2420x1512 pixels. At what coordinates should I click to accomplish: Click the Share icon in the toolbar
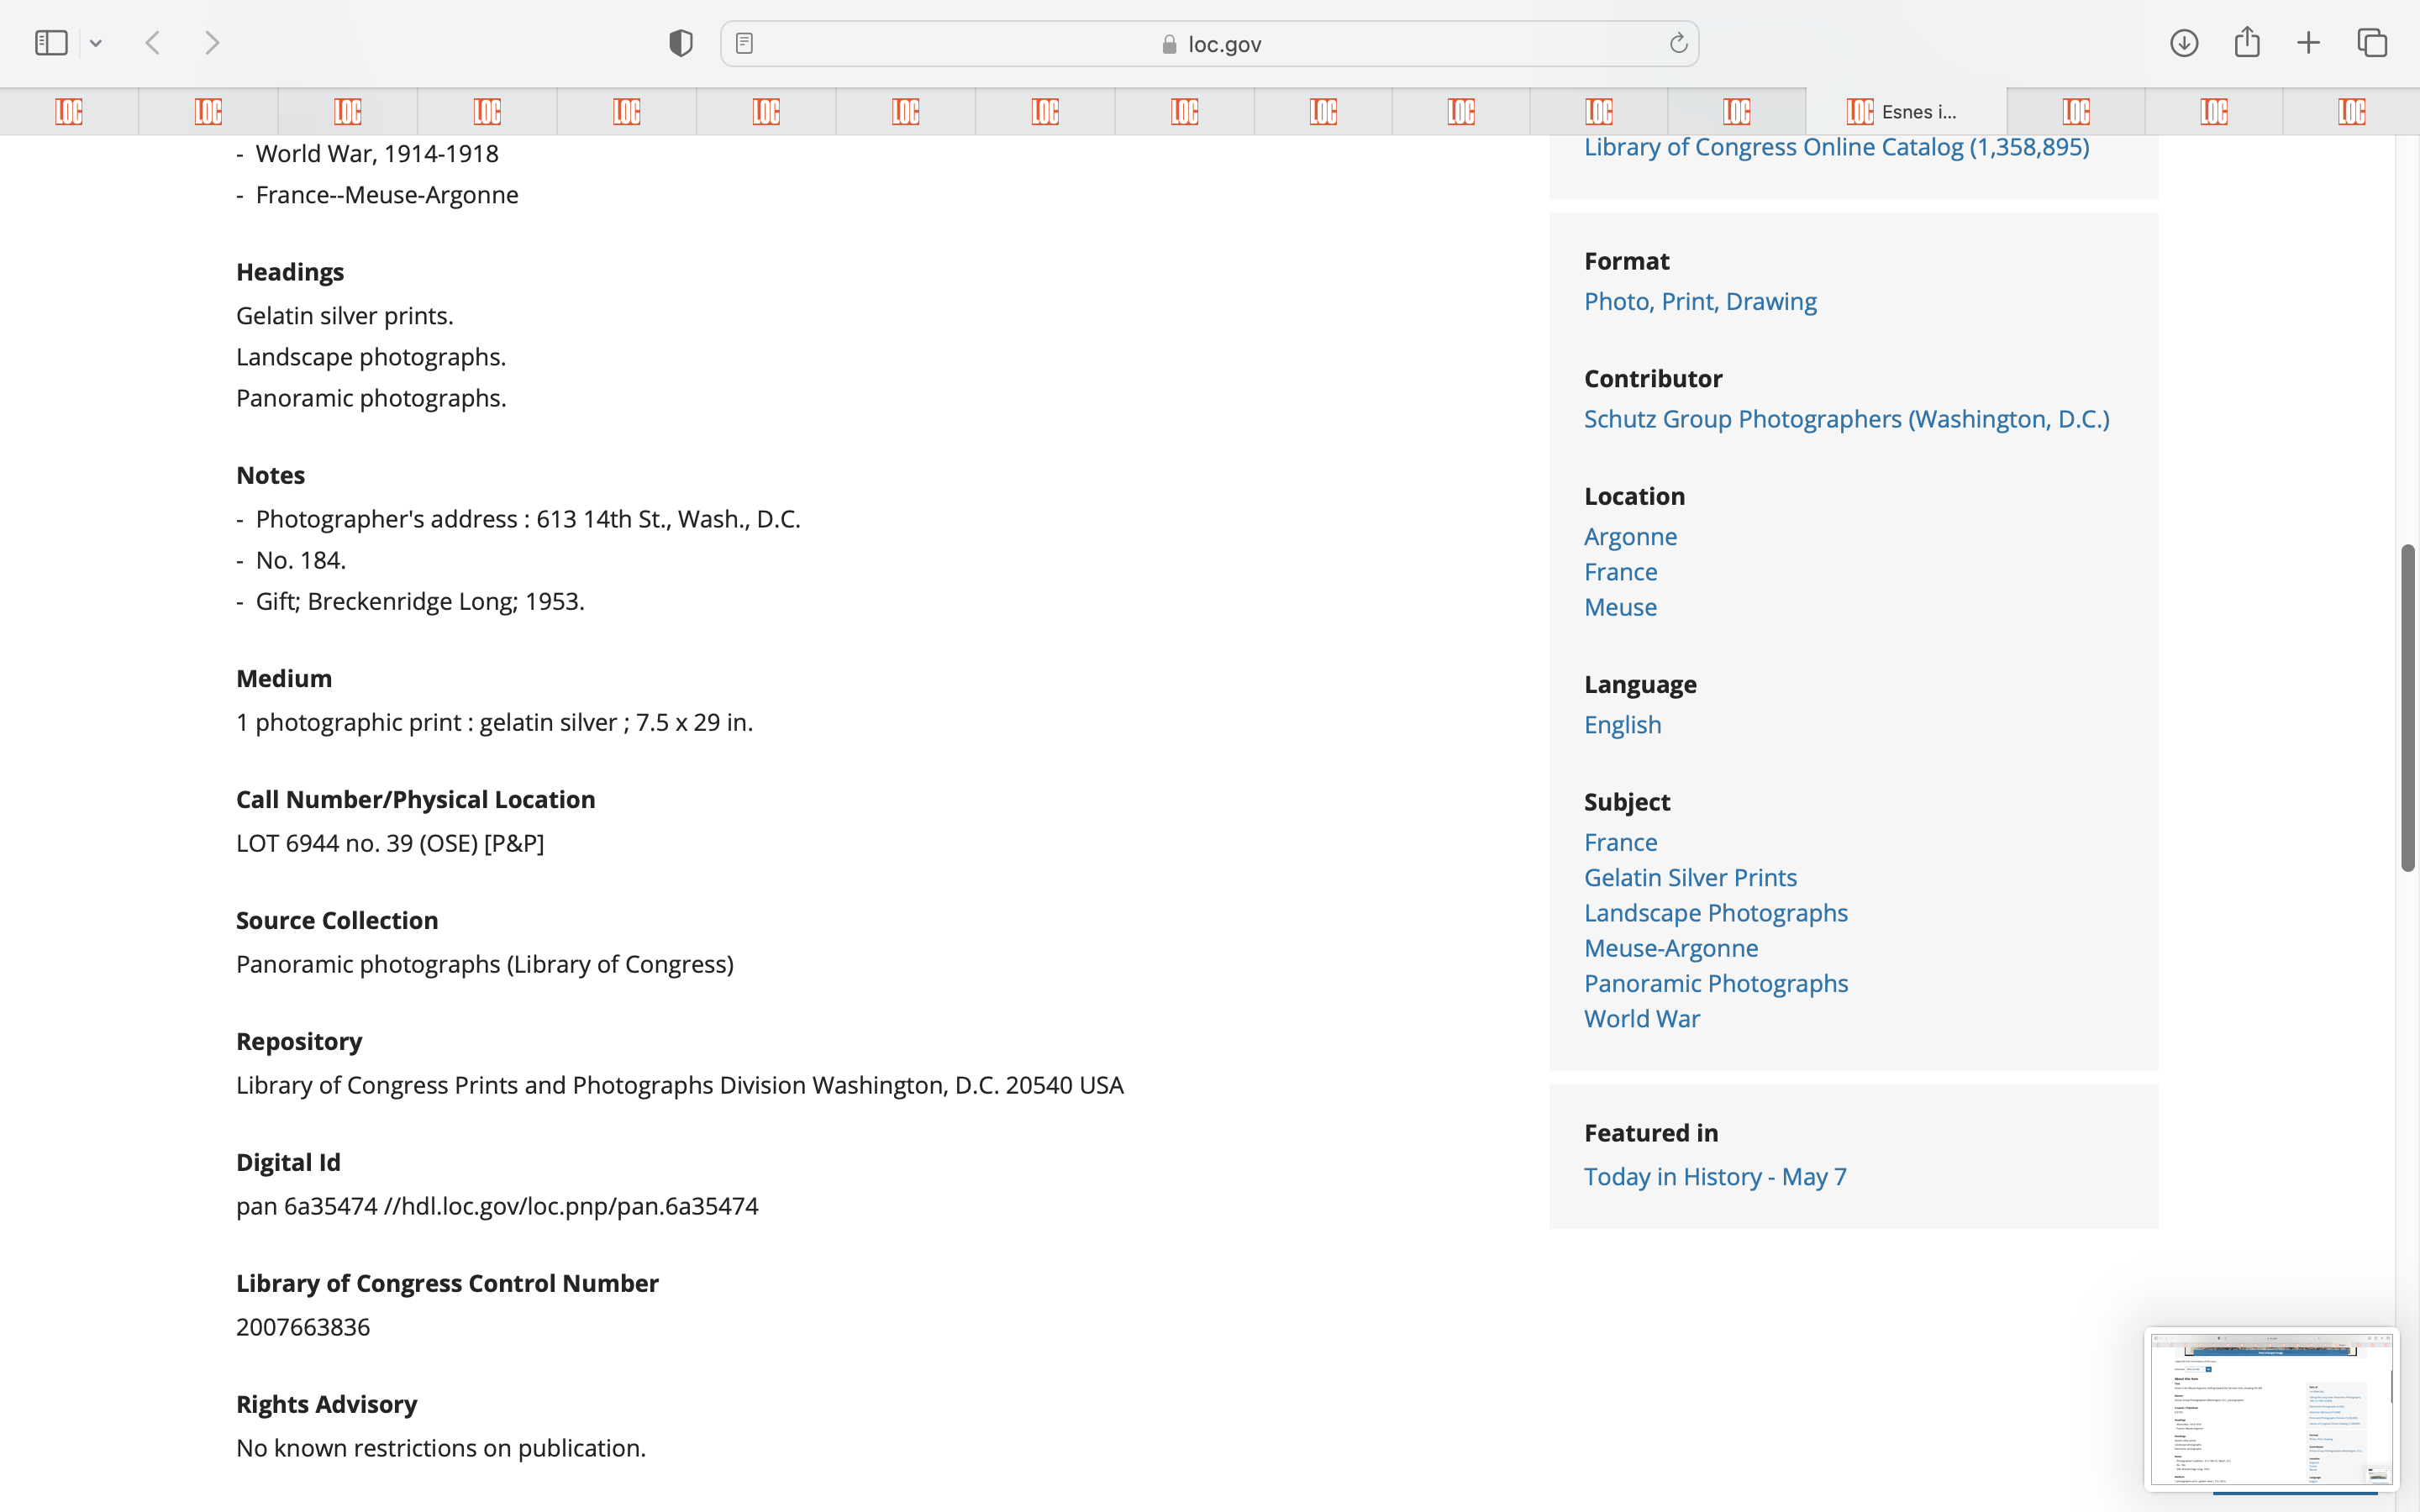2247,43
